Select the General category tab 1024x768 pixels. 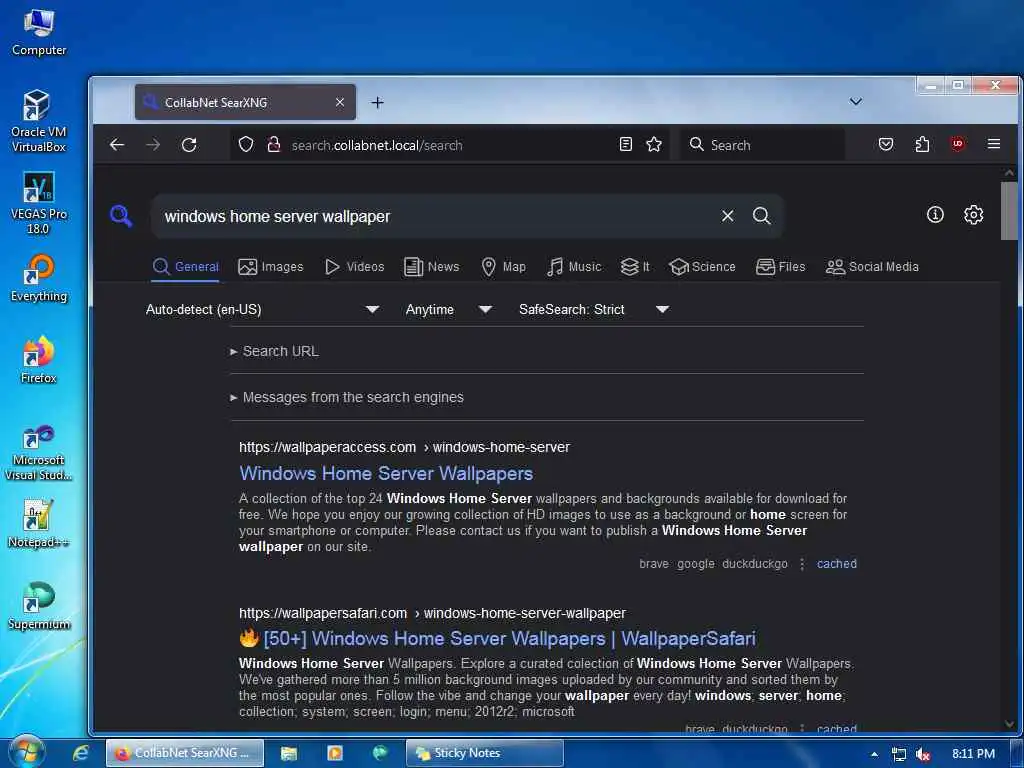185,266
